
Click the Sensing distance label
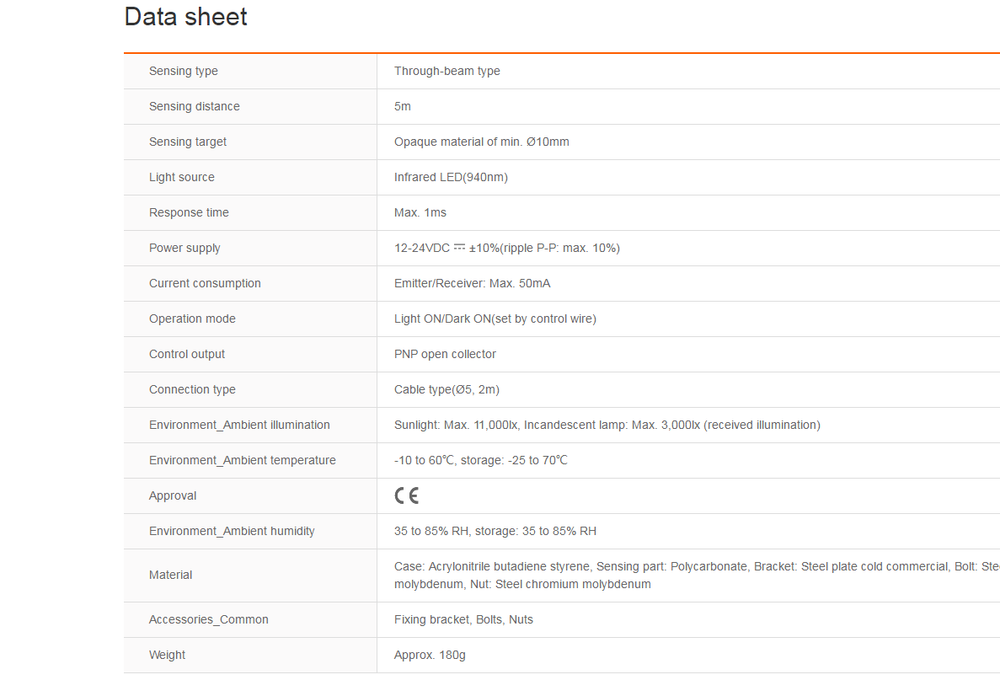[x=194, y=107]
